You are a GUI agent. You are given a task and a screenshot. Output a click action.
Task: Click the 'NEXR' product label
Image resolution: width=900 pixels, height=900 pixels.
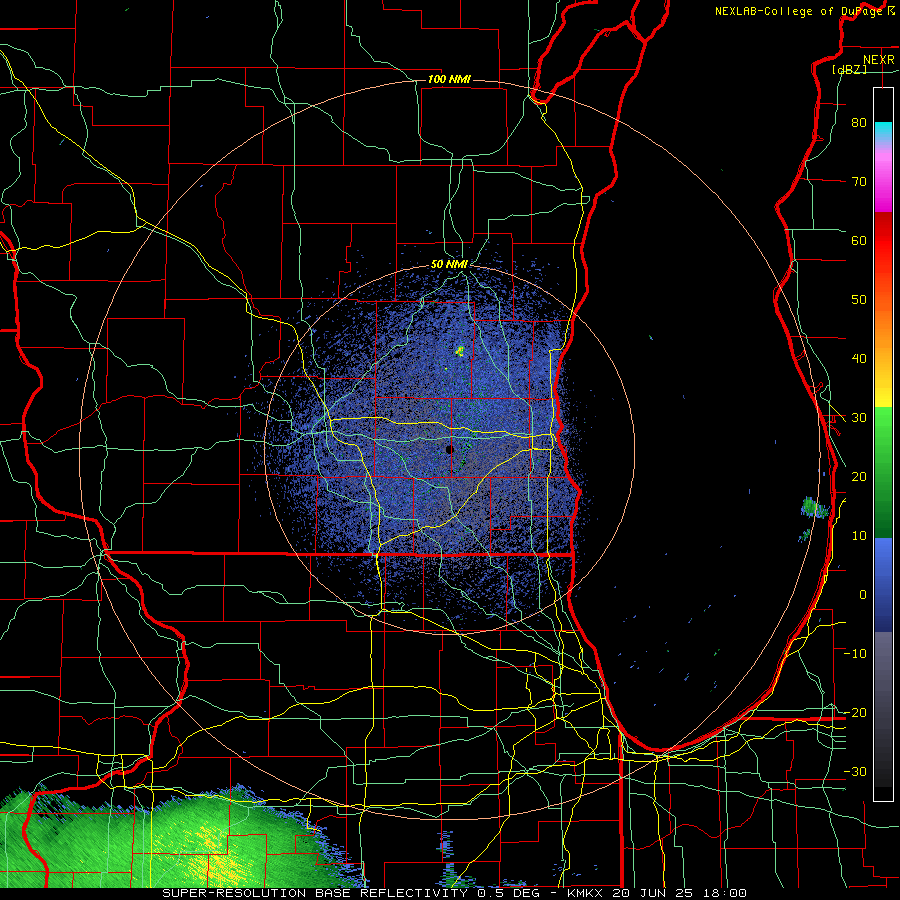click(879, 60)
